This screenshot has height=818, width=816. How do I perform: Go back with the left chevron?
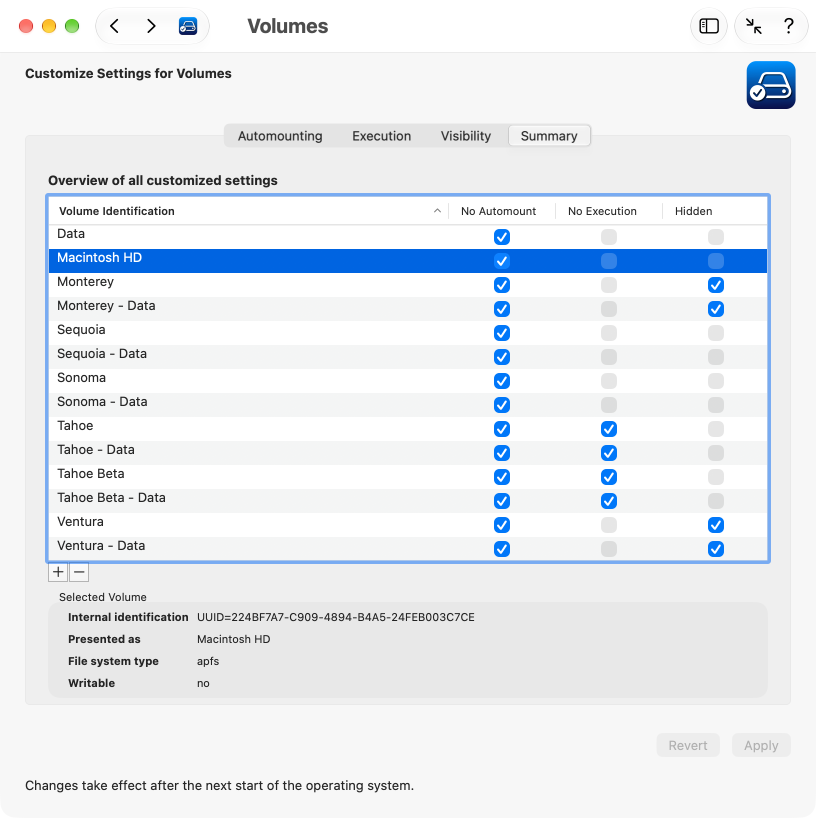pos(115,26)
